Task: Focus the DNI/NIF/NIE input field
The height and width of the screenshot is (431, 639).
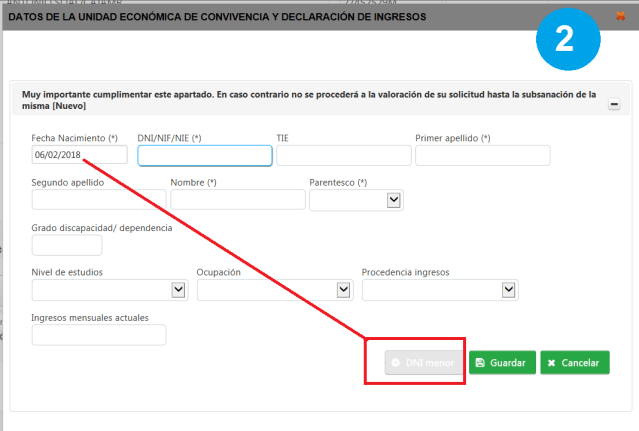Action: tap(205, 155)
